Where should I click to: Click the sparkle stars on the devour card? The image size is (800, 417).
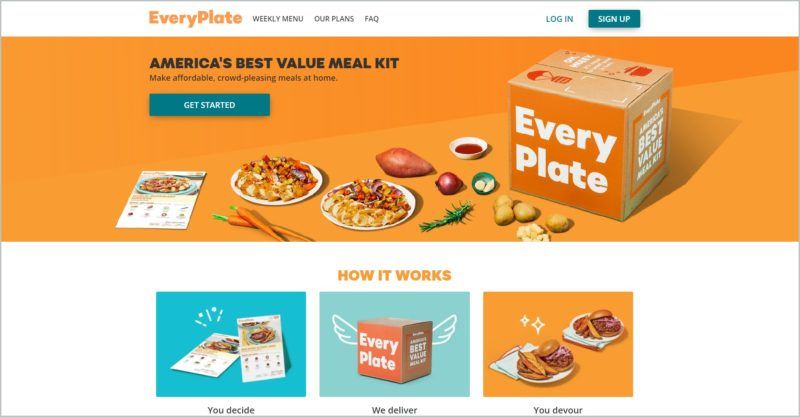tap(533, 323)
